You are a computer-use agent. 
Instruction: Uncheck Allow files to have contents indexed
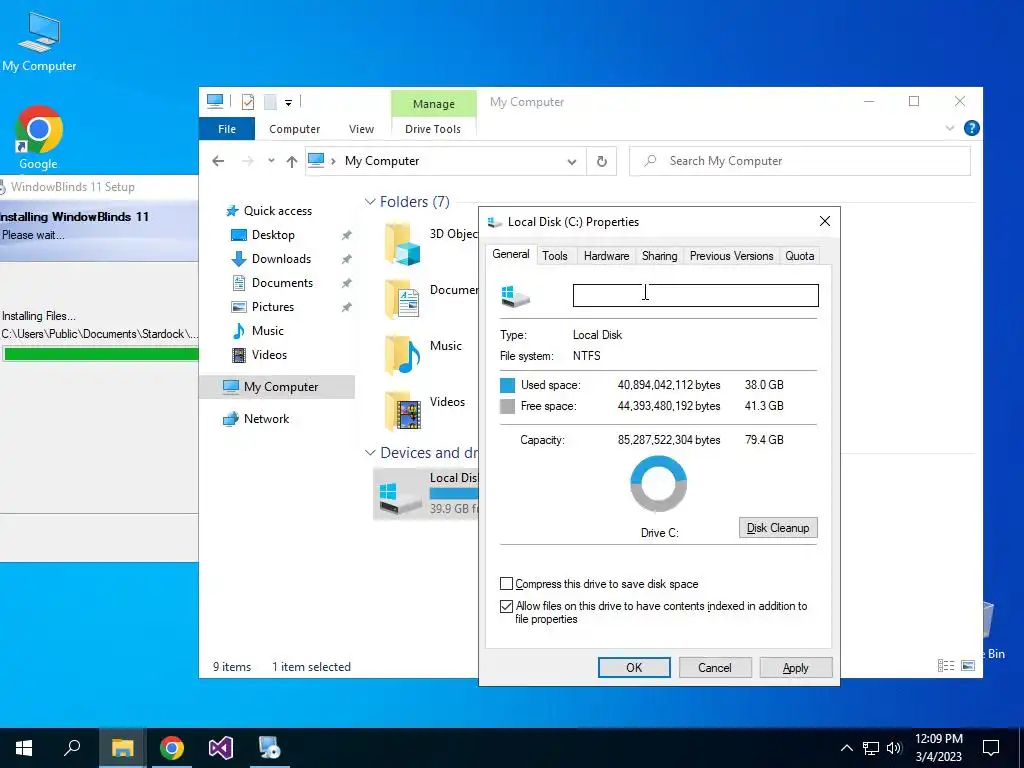pos(506,606)
